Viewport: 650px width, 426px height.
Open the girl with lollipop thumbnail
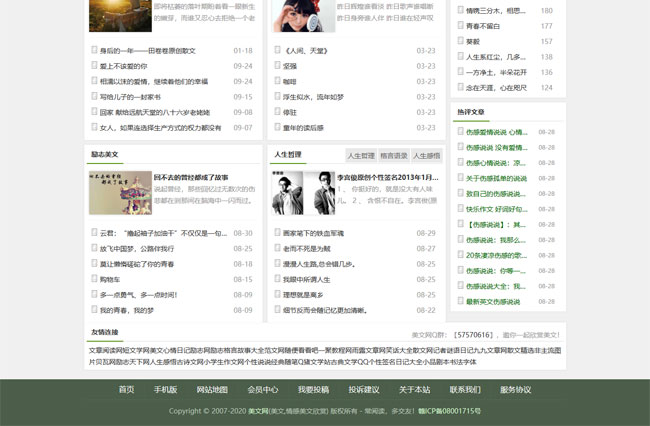303,16
